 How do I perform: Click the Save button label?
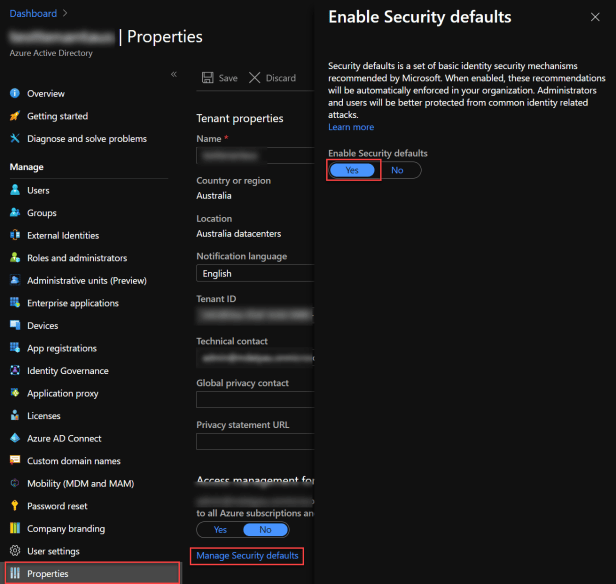pos(228,78)
